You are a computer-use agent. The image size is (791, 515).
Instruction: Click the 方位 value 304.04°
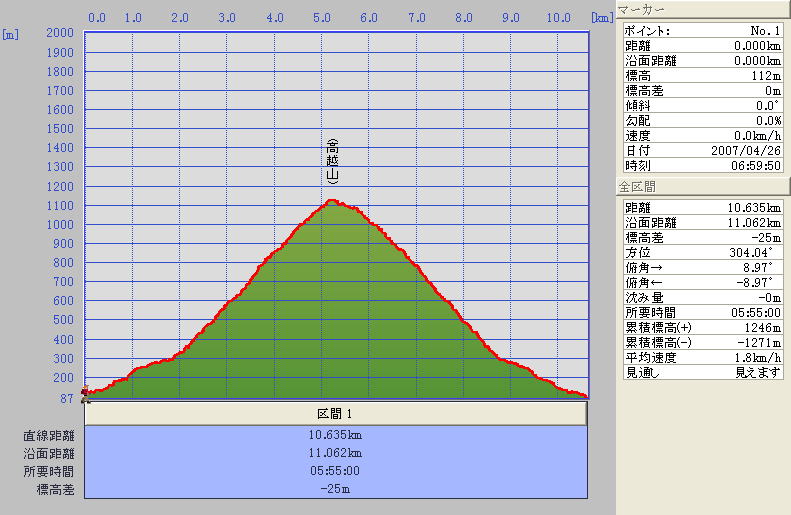click(751, 252)
